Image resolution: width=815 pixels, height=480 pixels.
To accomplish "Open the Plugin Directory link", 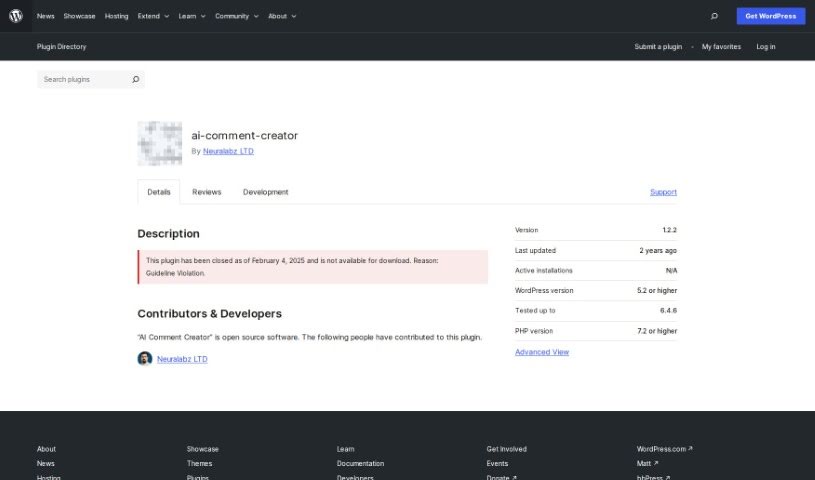I will click(61, 47).
